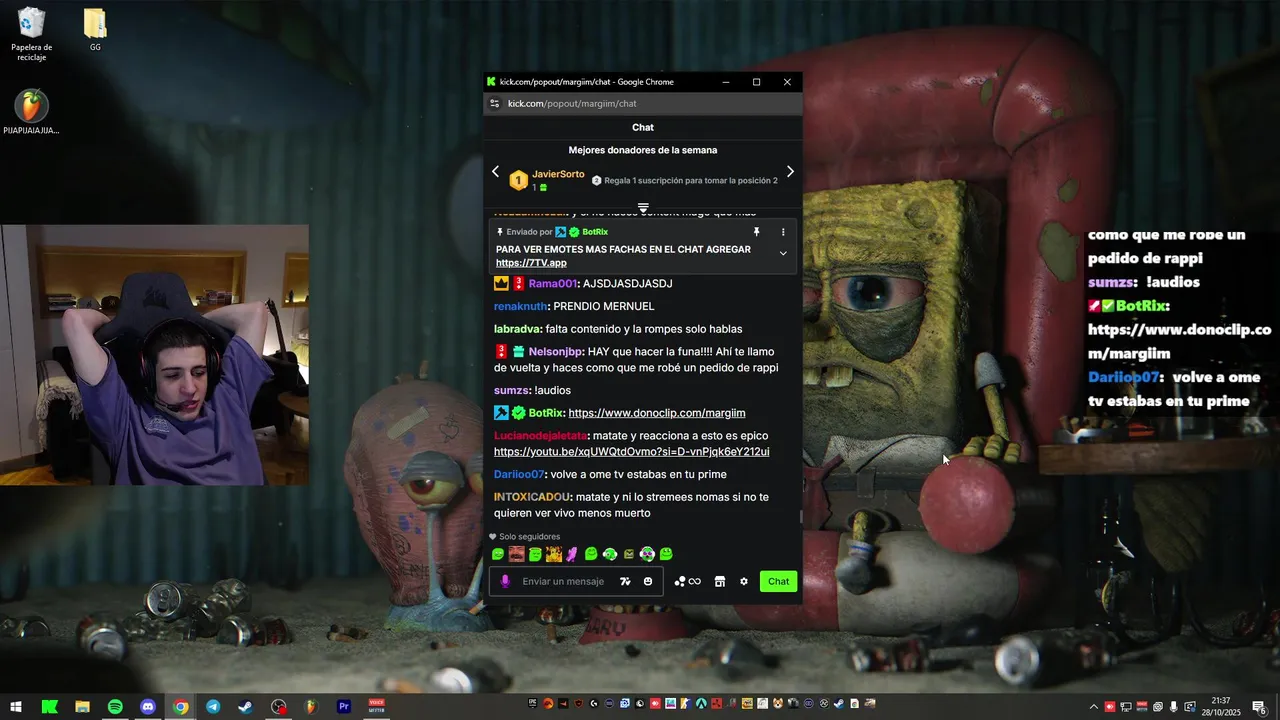Open Premiere Pro from the taskbar

click(x=344, y=707)
